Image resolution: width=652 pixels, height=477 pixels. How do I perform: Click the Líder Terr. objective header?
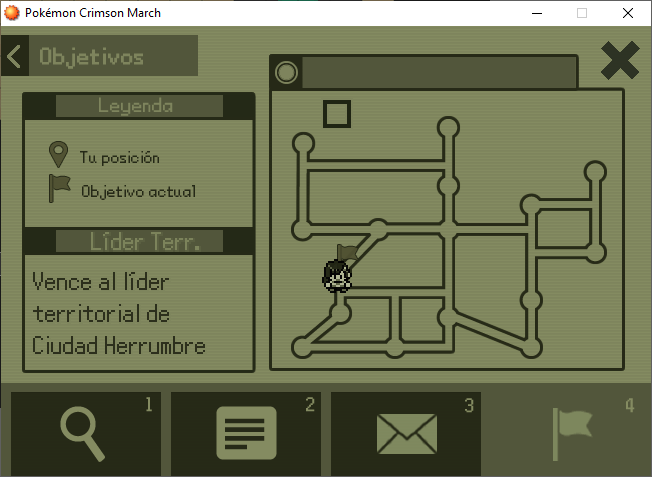[137, 242]
